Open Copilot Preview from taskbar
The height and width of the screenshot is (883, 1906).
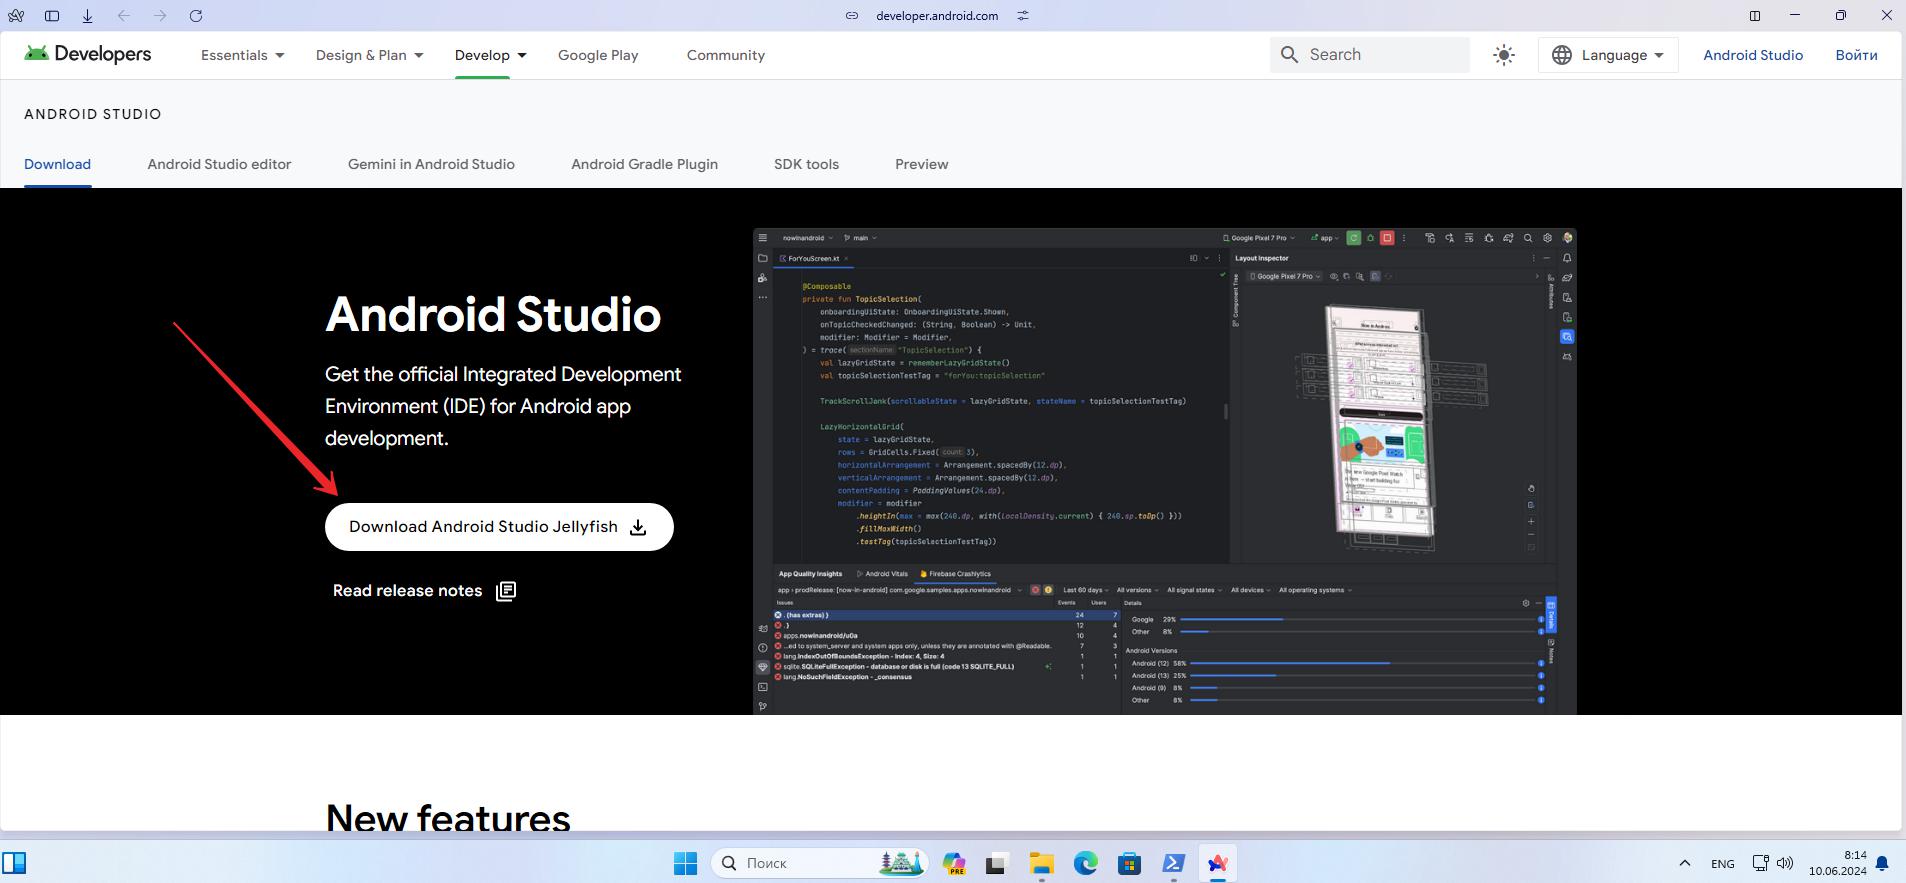point(953,863)
